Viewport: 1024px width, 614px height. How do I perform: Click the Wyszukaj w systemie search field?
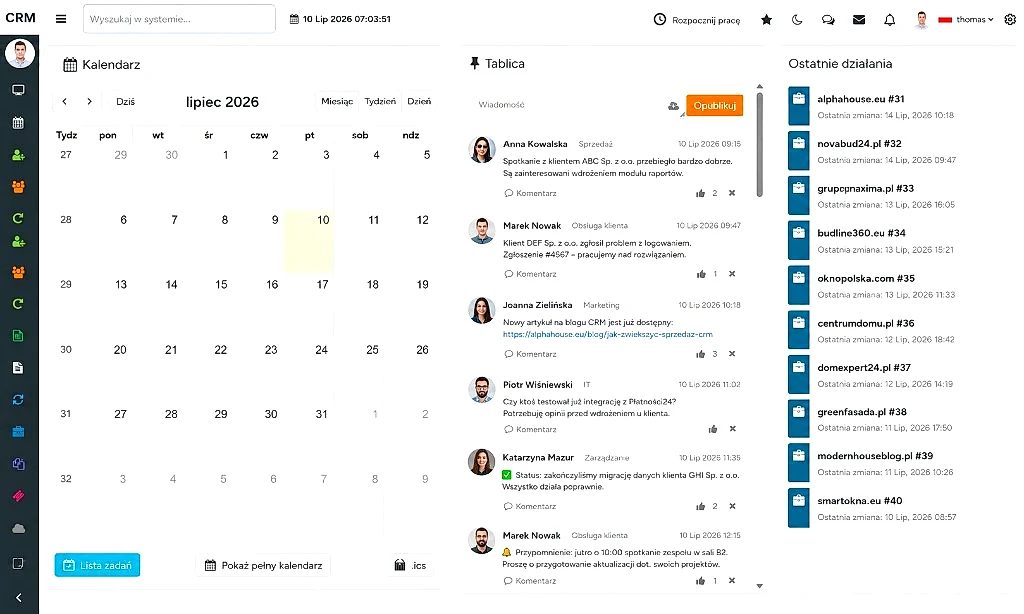179,19
